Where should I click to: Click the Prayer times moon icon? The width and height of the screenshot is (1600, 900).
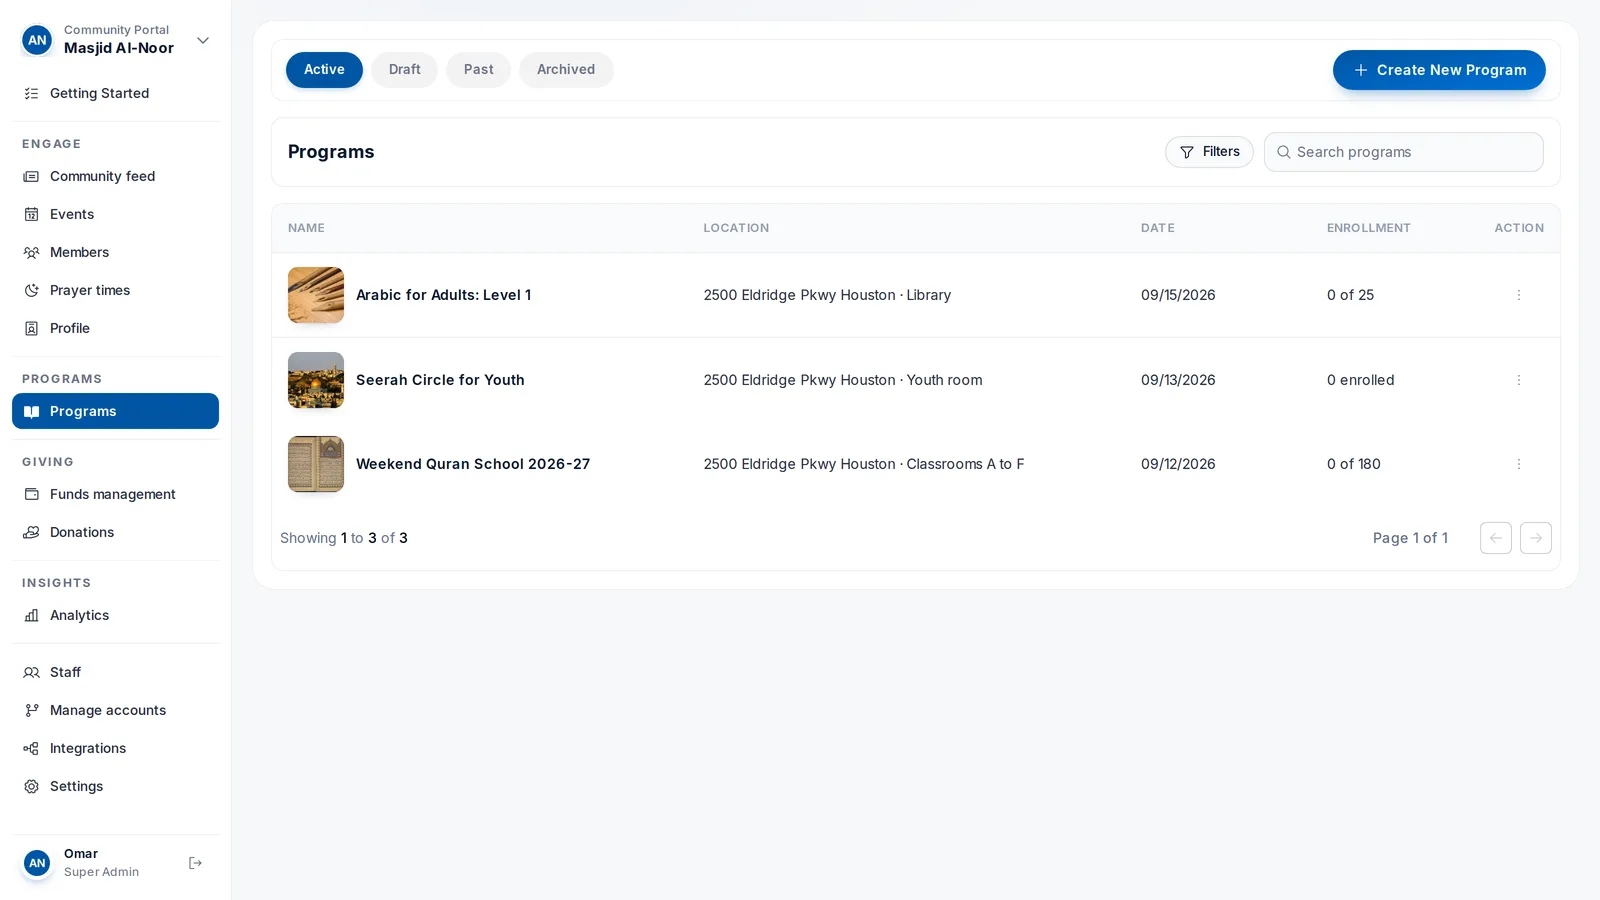31,290
